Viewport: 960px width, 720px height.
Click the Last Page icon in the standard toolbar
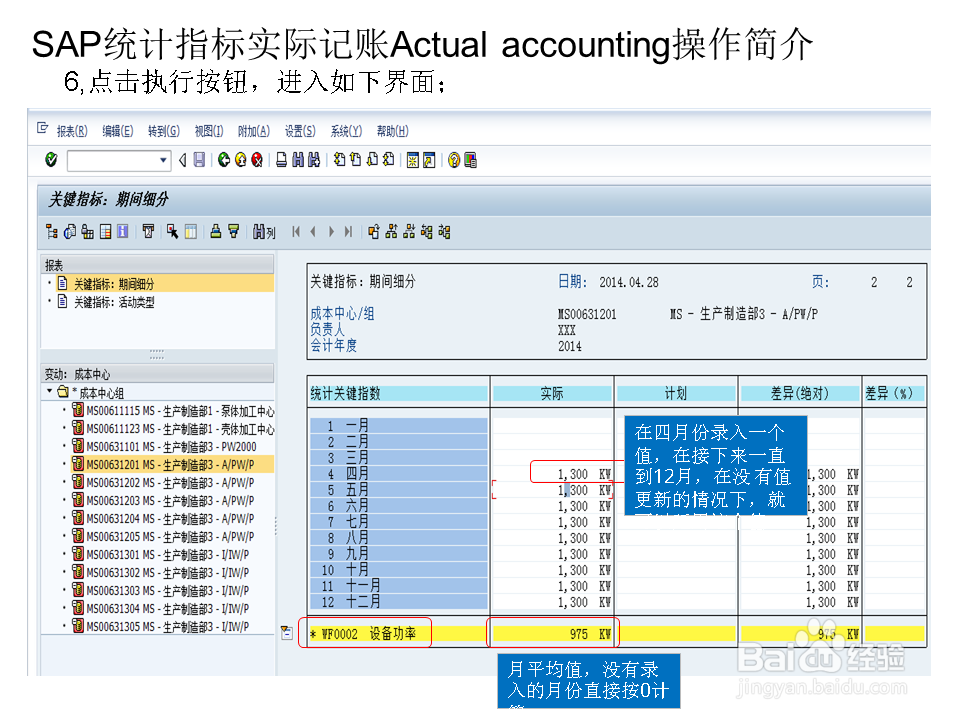[389, 160]
